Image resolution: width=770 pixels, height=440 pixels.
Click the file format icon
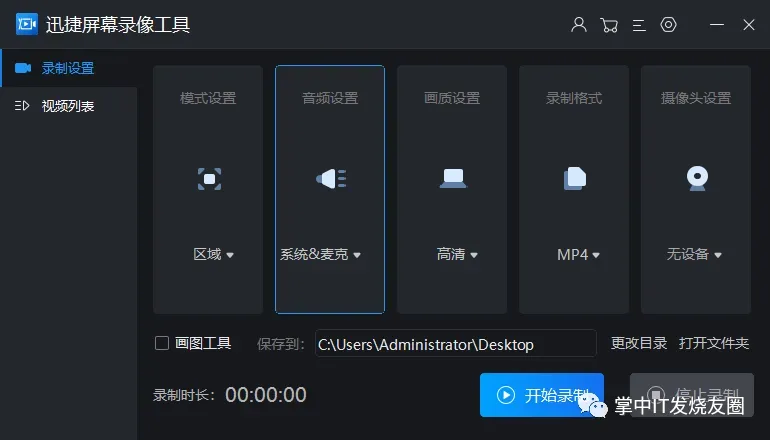click(575, 178)
